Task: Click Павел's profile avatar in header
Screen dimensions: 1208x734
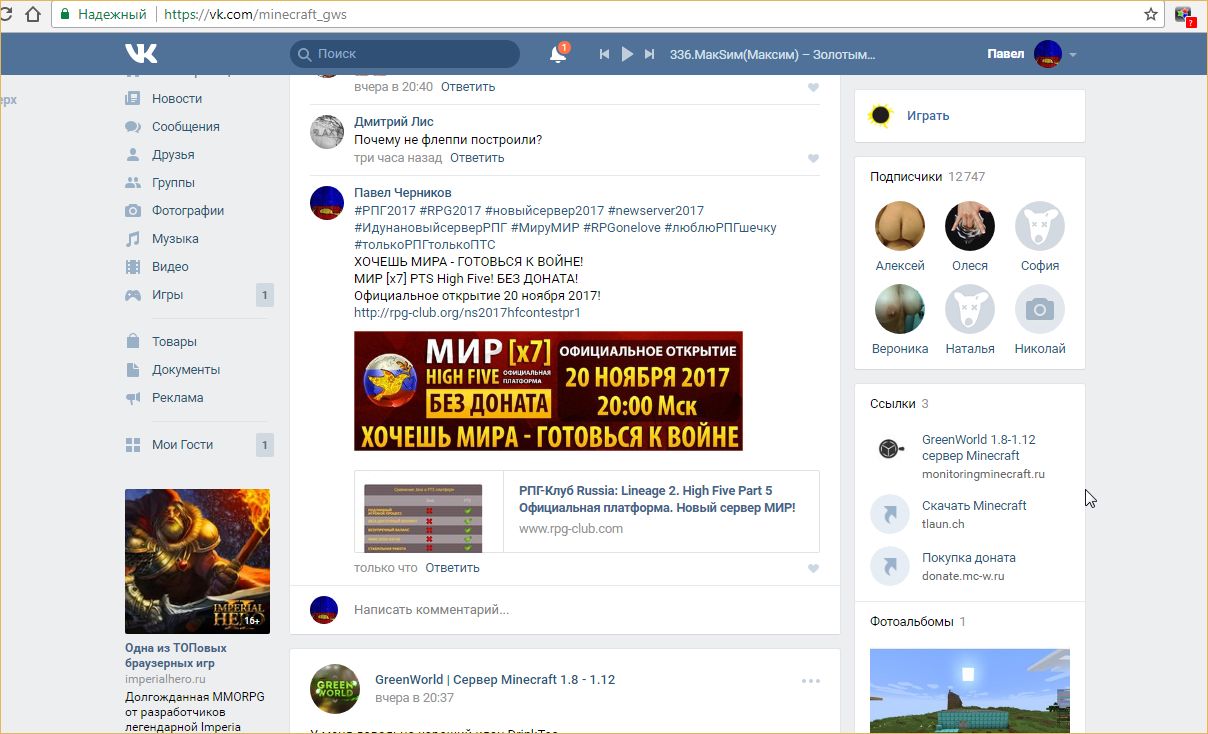Action: click(1047, 54)
